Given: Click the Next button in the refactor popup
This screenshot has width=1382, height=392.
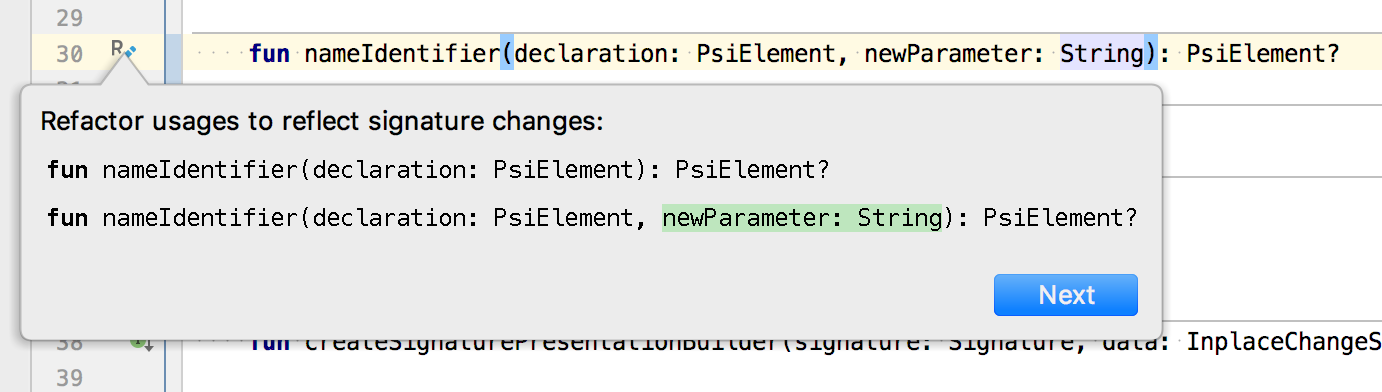Looking at the screenshot, I should [x=1066, y=295].
